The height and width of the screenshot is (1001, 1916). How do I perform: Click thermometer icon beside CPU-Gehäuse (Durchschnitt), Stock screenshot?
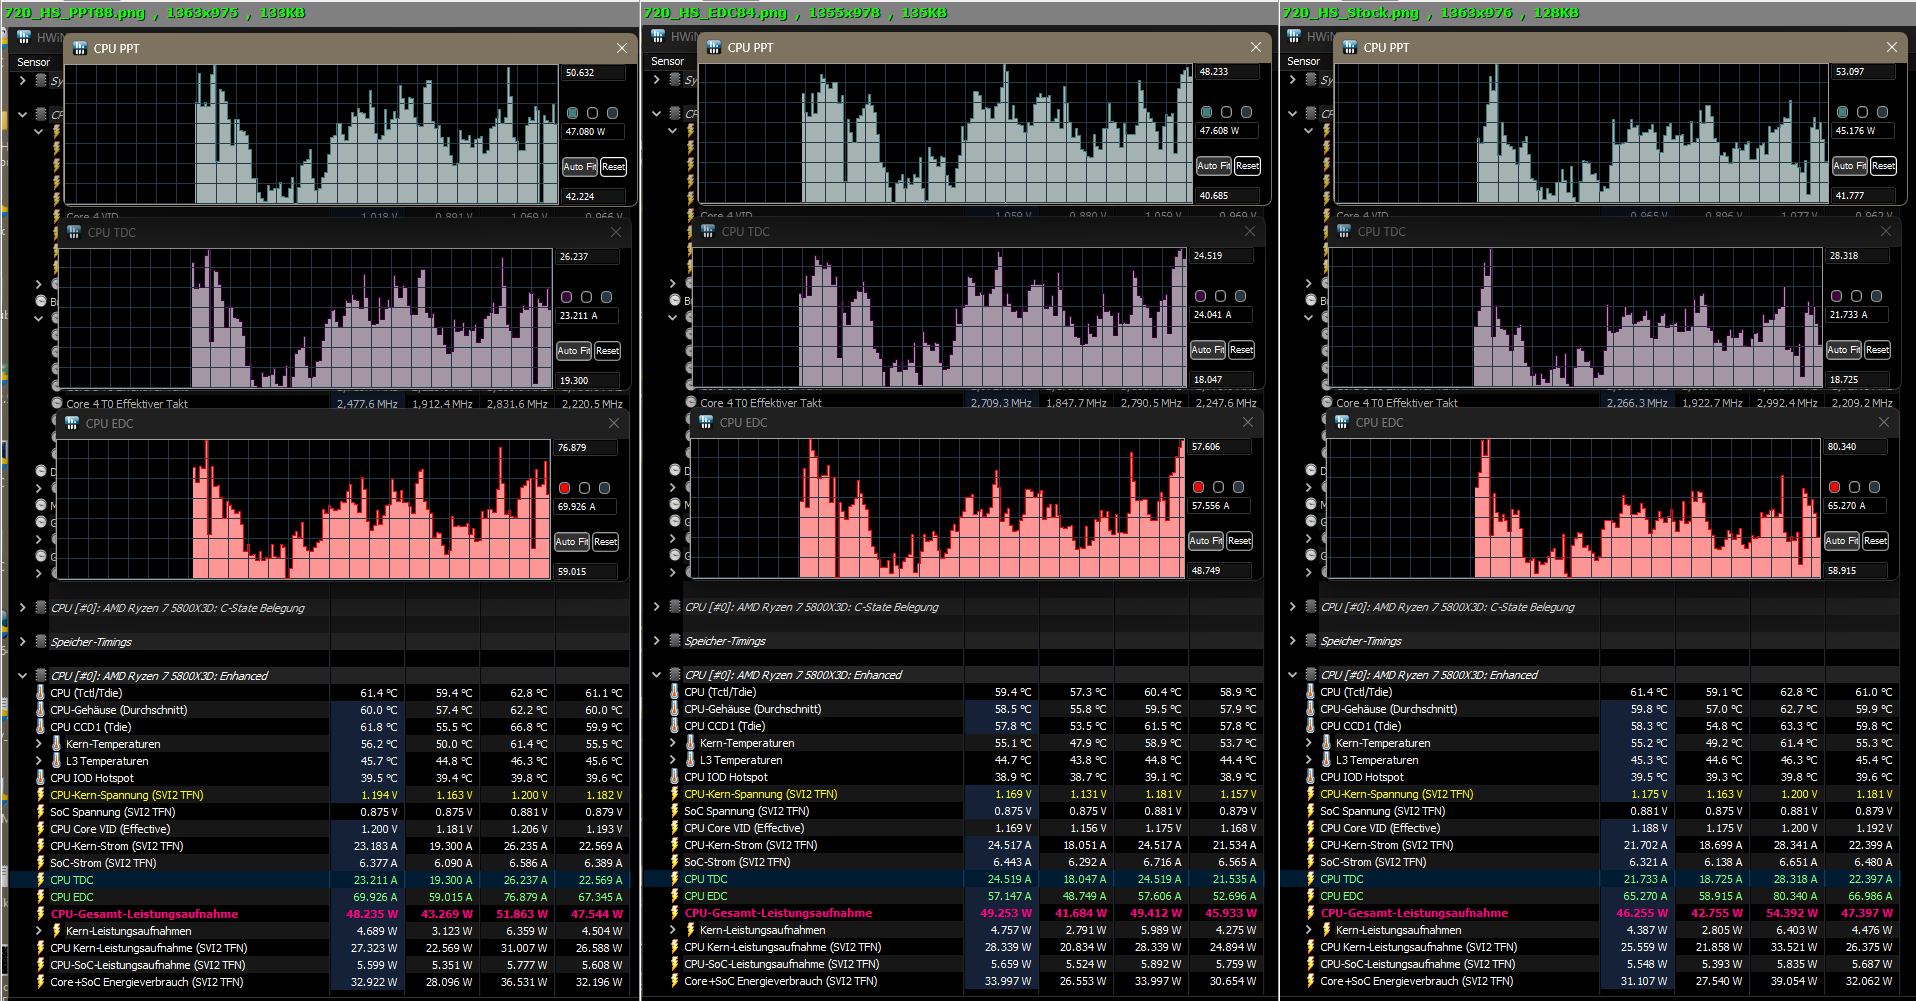[1311, 709]
